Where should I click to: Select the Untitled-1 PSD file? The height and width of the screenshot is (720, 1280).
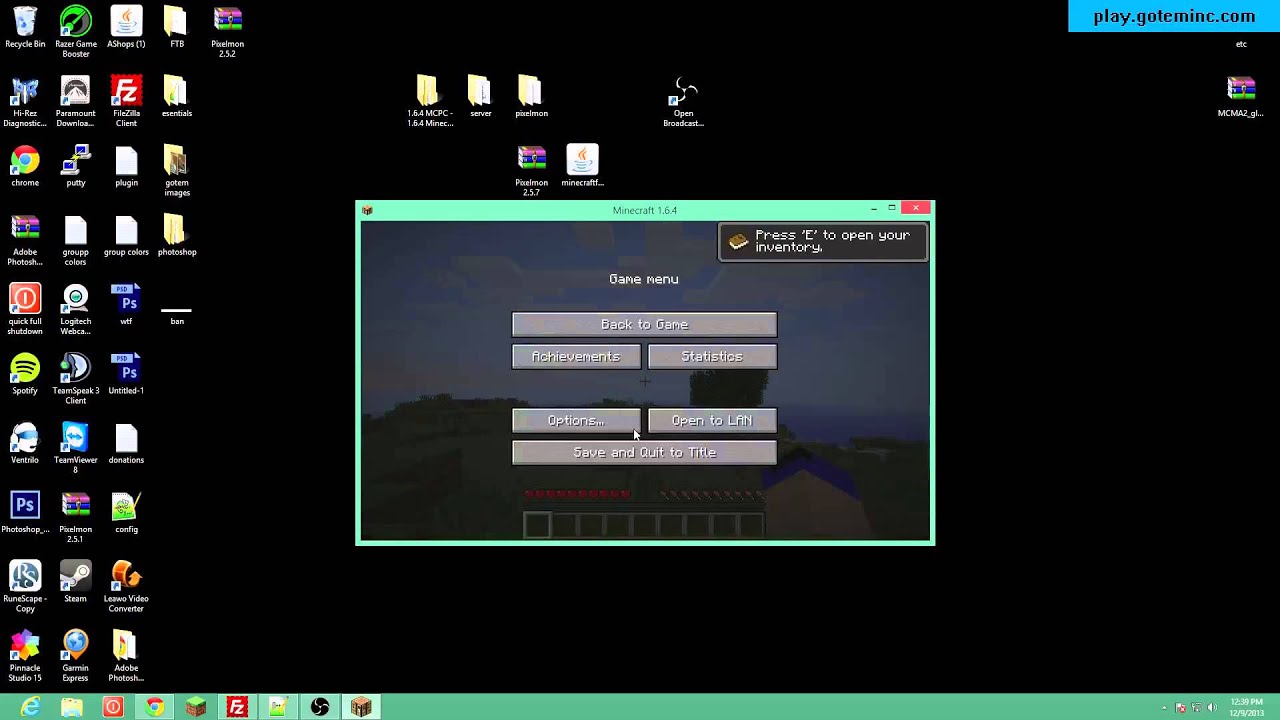tap(126, 375)
